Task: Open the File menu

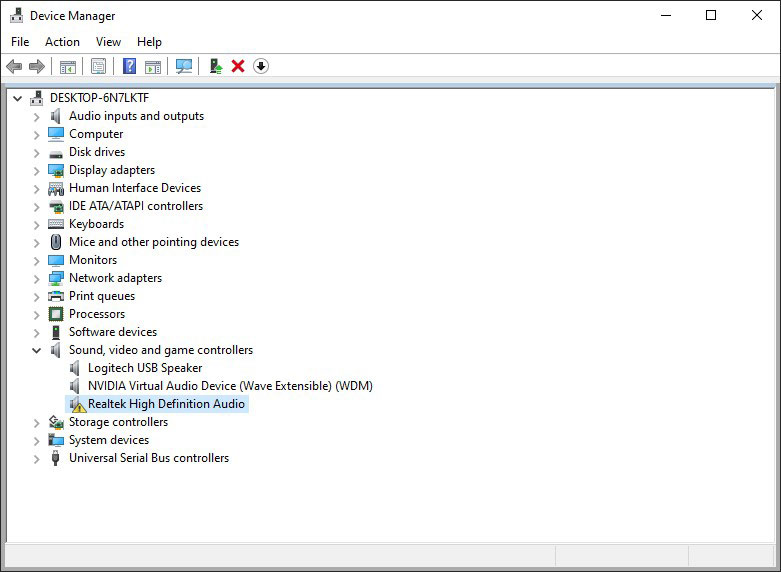Action: pyautogui.click(x=20, y=42)
